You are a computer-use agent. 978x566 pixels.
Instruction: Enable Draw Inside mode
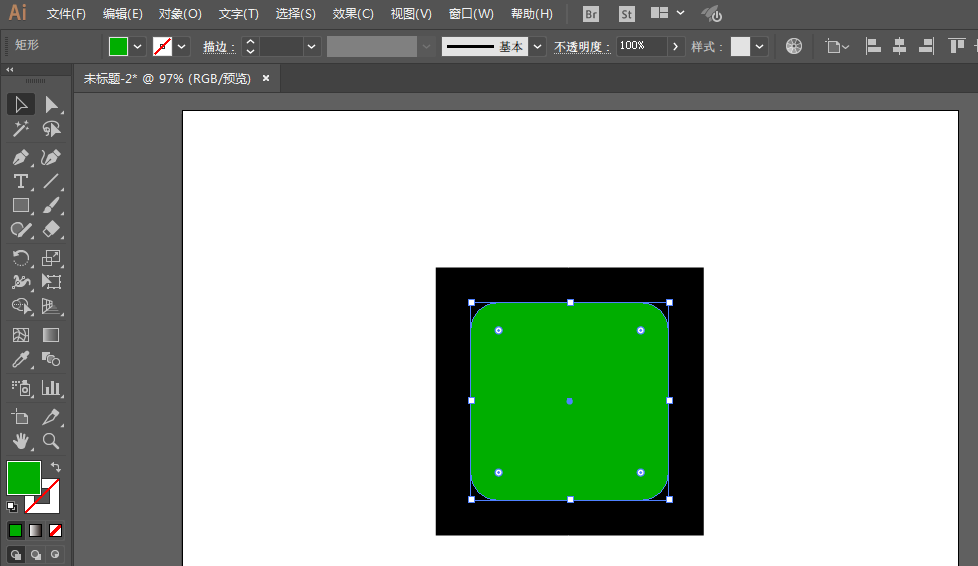[x=56, y=554]
